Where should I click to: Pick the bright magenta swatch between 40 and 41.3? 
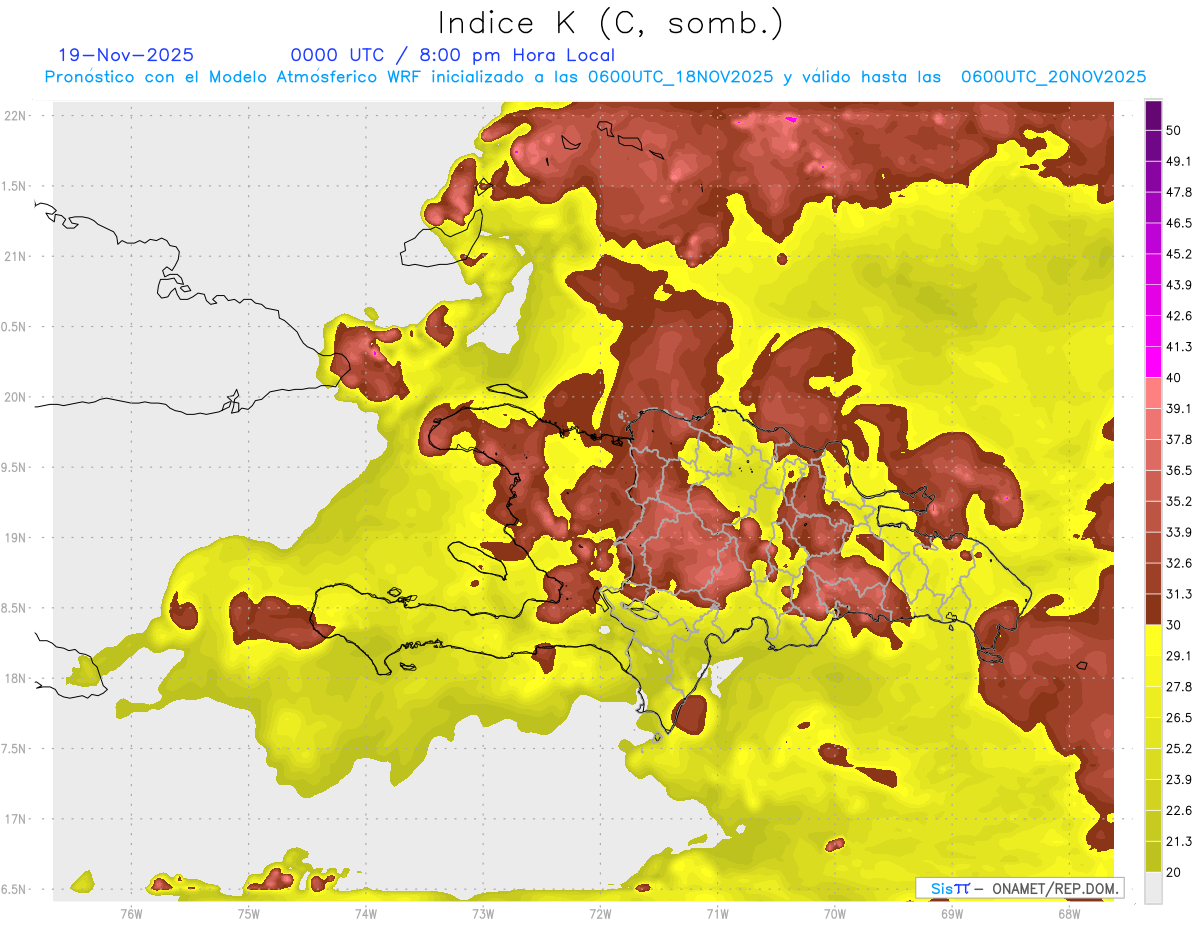1153,362
